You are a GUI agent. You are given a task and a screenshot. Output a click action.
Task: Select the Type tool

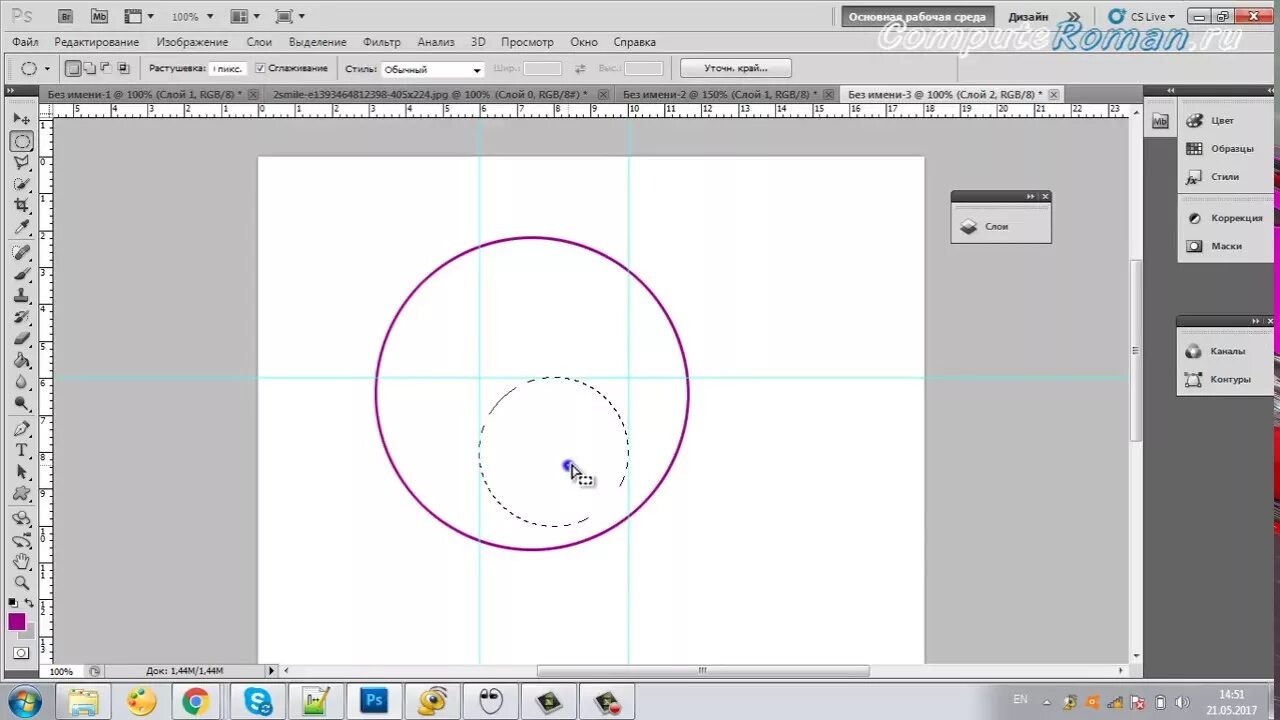coord(21,450)
